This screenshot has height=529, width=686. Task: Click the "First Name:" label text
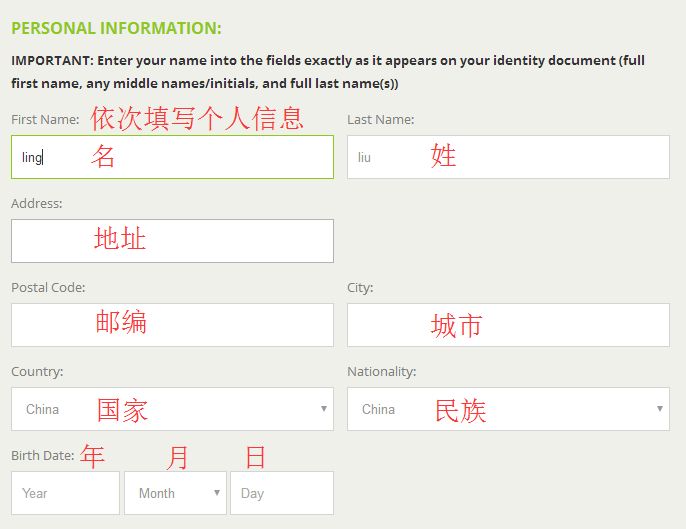coord(45,119)
